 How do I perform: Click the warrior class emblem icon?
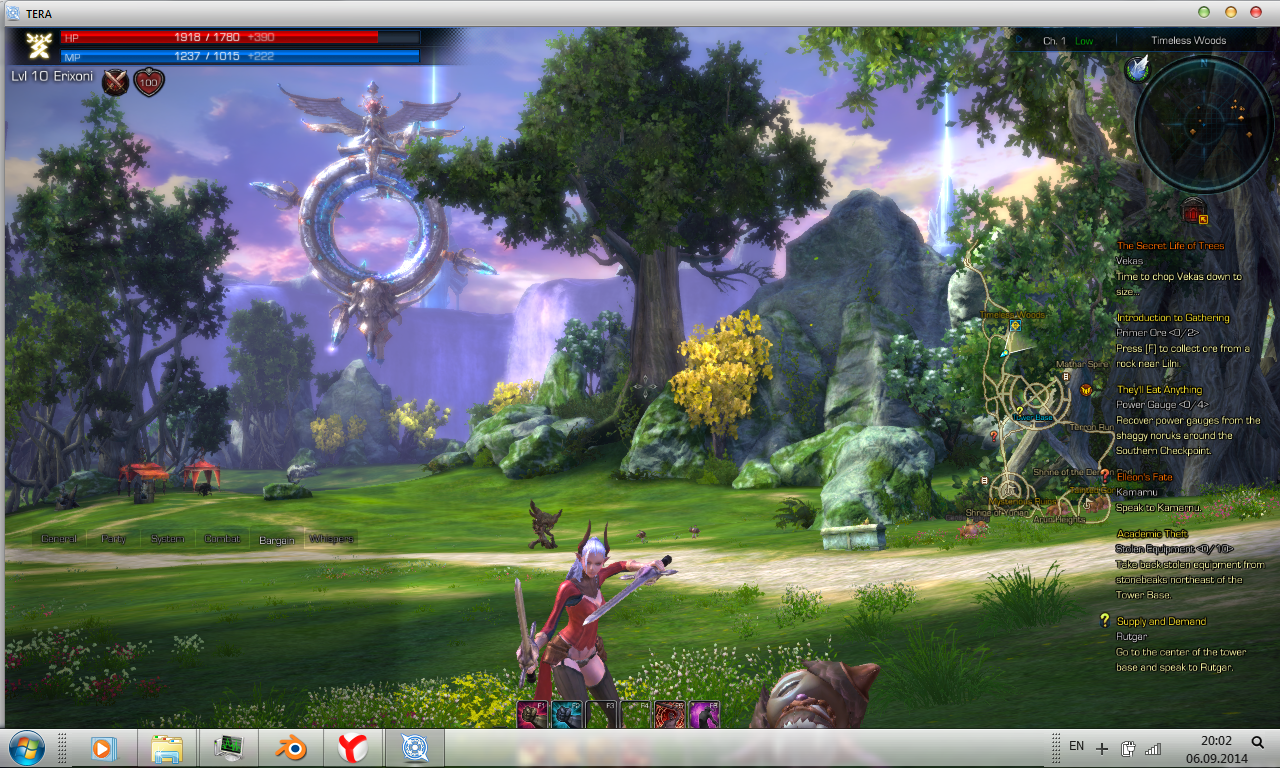pyautogui.click(x=40, y=45)
